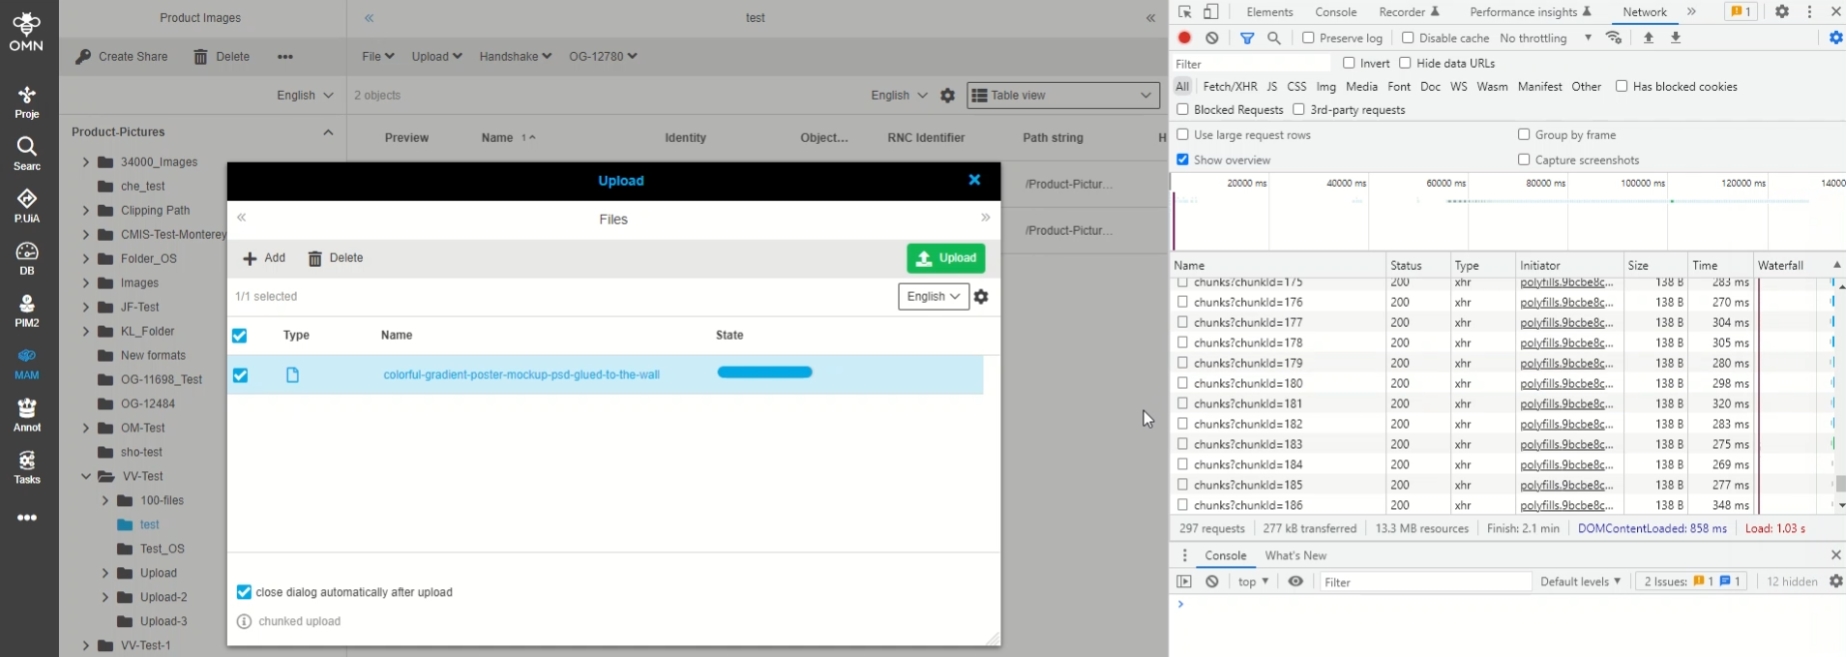This screenshot has height=657, width=1846.
Task: Click in the network Filter field
Action: (x=1251, y=64)
